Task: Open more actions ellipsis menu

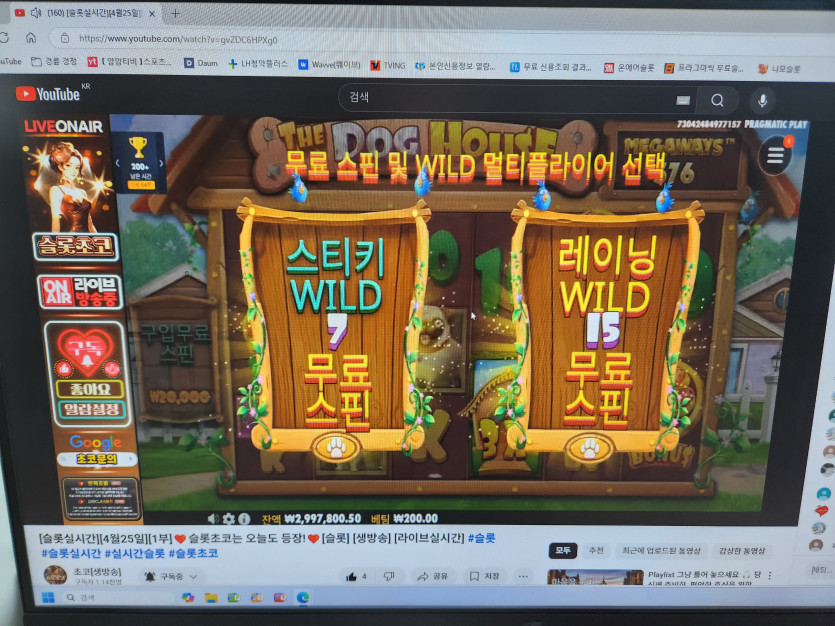Action: (523, 576)
